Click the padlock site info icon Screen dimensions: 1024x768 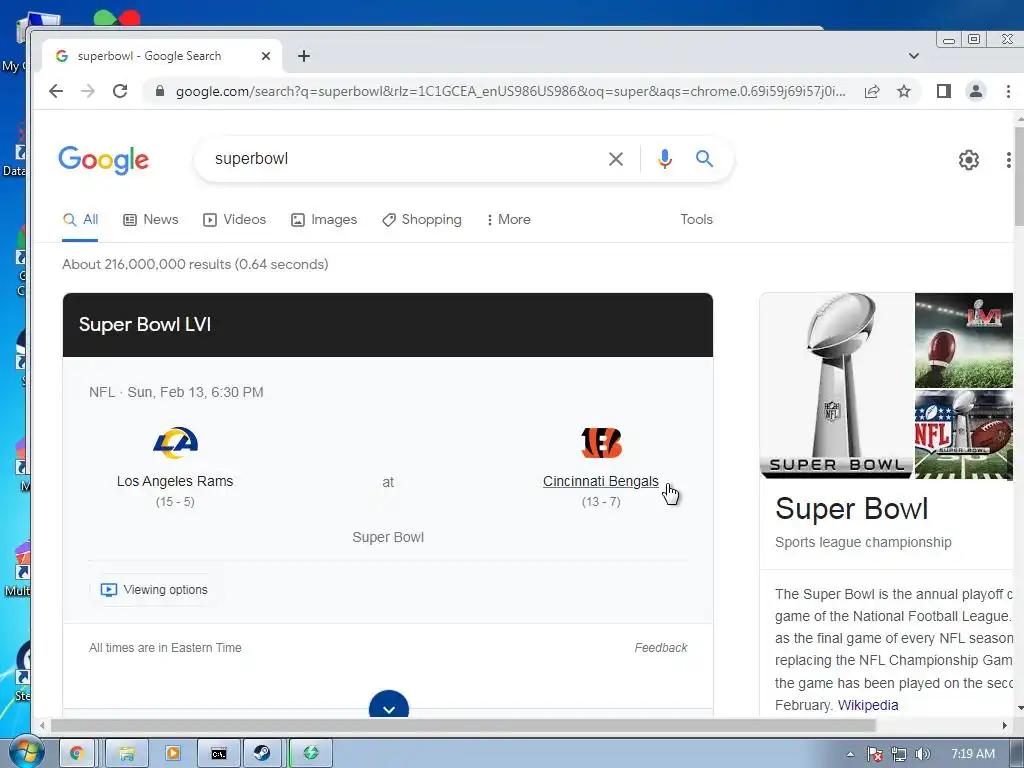point(159,91)
